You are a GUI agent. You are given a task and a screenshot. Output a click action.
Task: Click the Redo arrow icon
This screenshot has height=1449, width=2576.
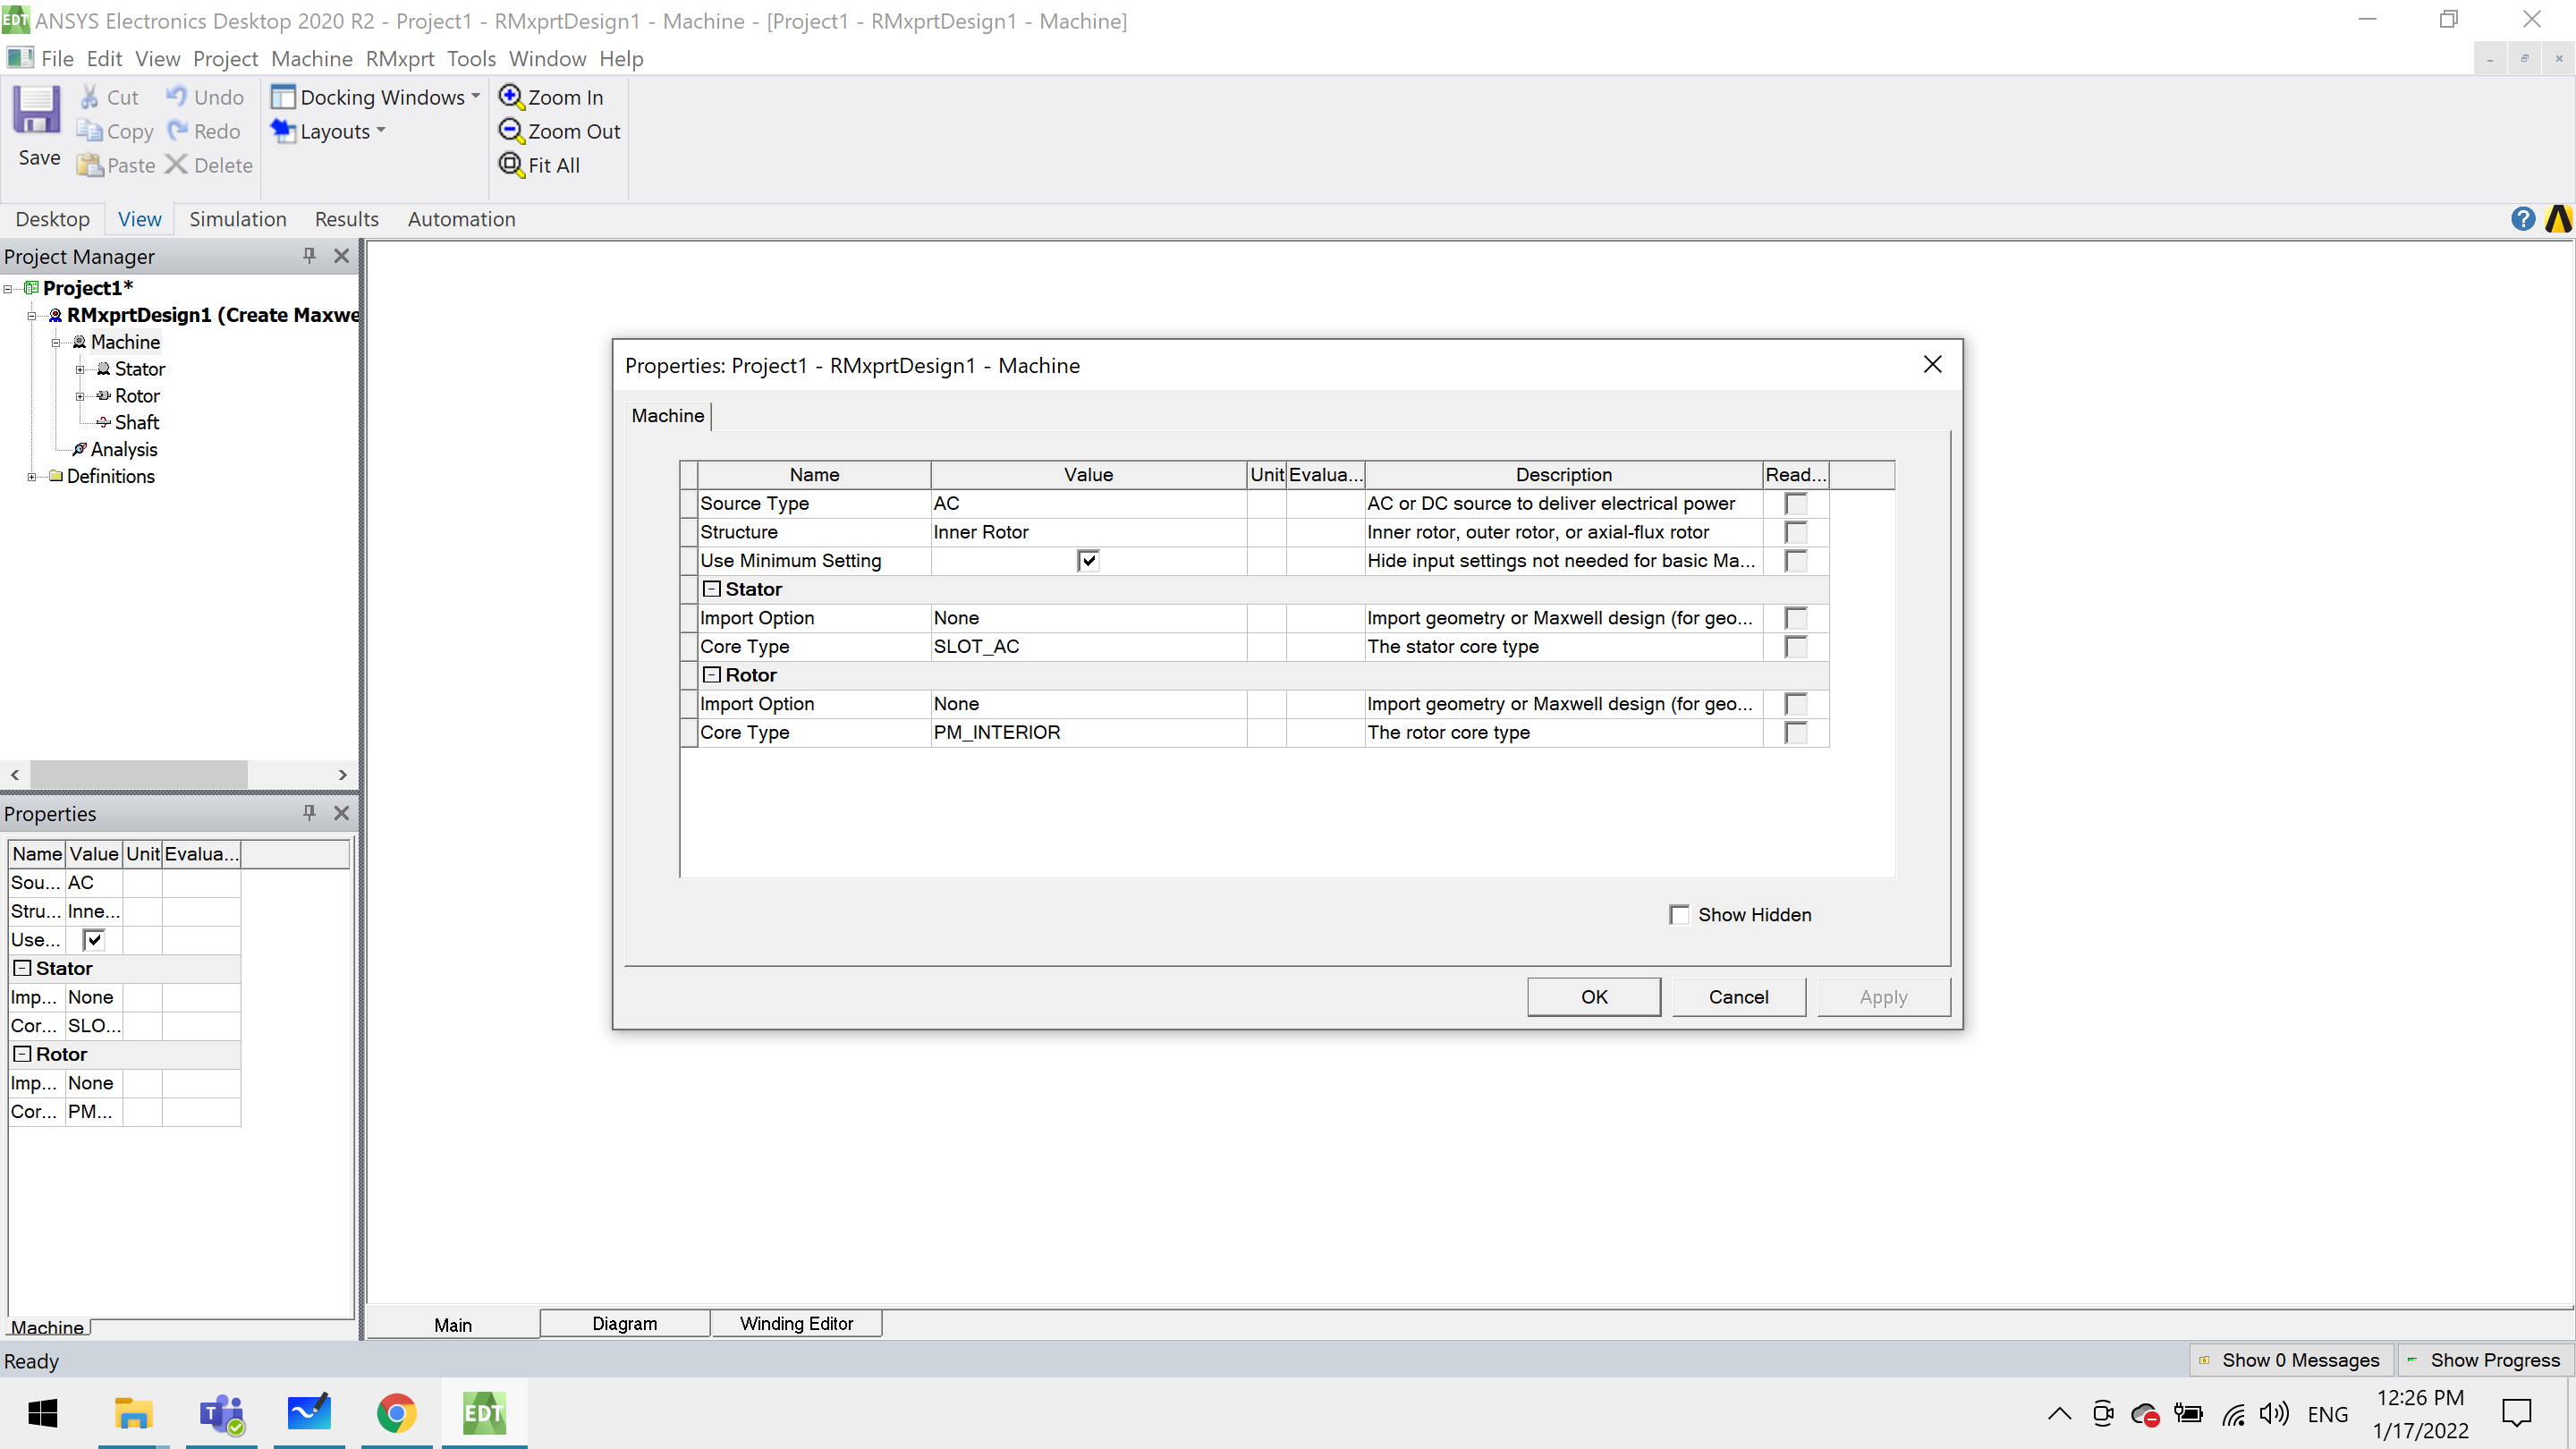point(177,131)
